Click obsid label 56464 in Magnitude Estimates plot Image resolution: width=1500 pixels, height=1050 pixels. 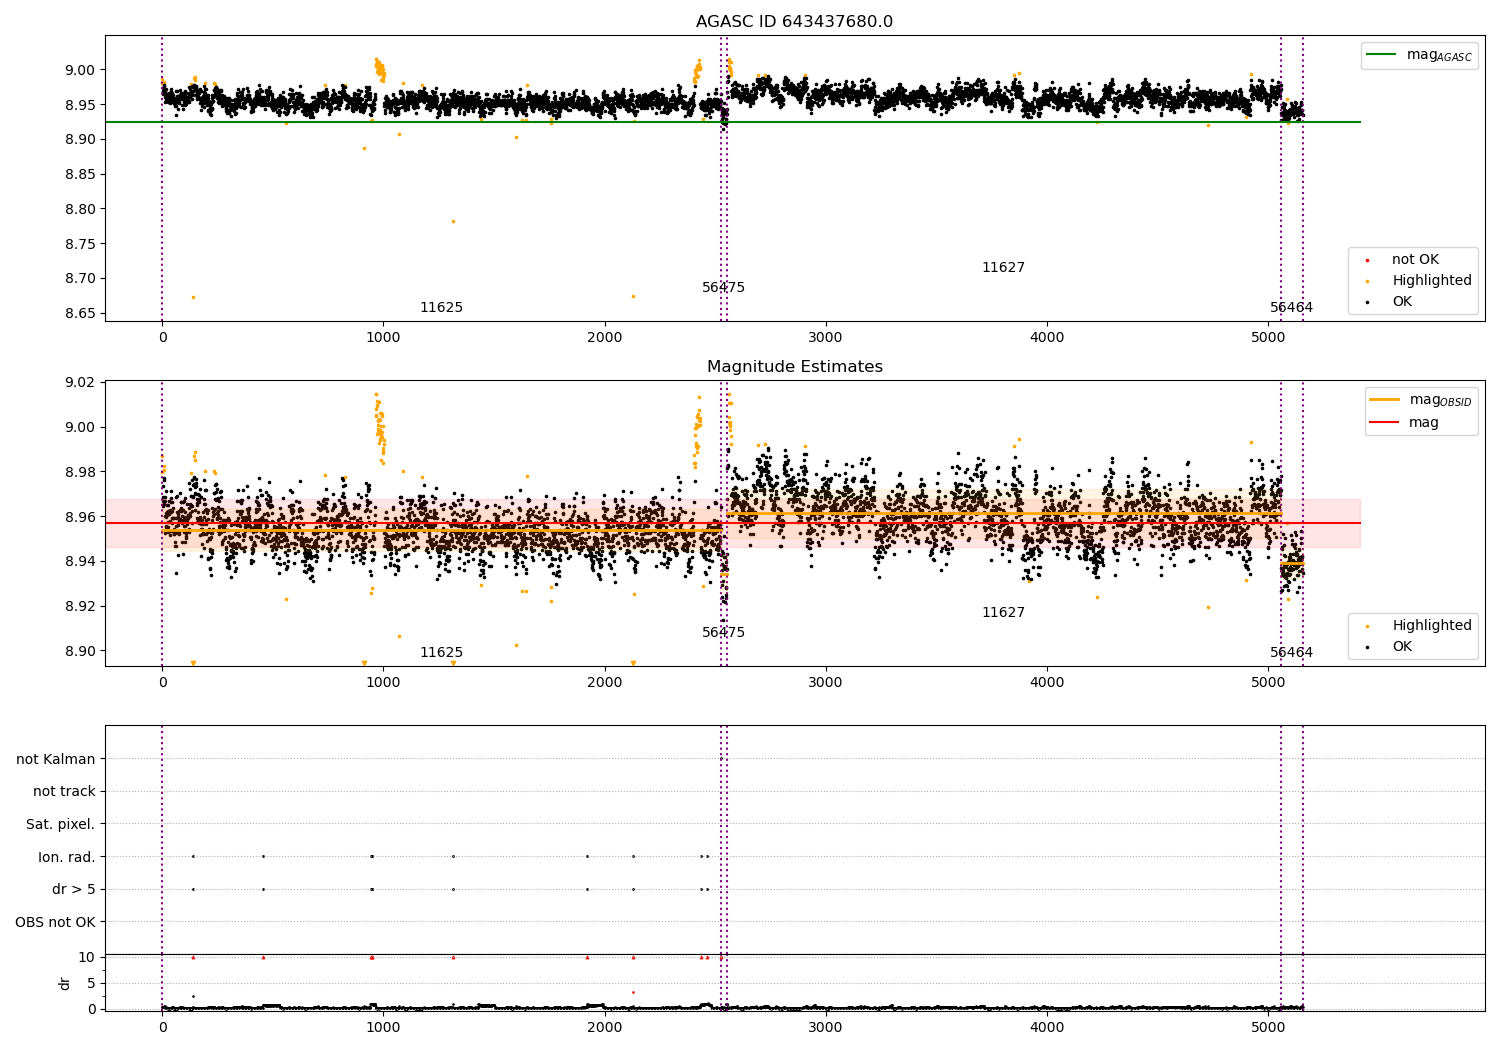pyautogui.click(x=1291, y=653)
